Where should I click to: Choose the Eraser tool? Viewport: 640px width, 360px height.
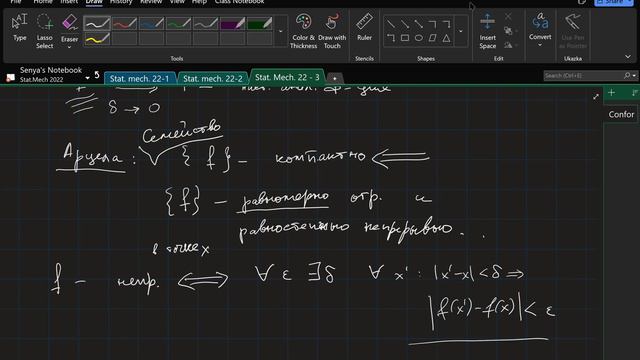(x=69, y=27)
